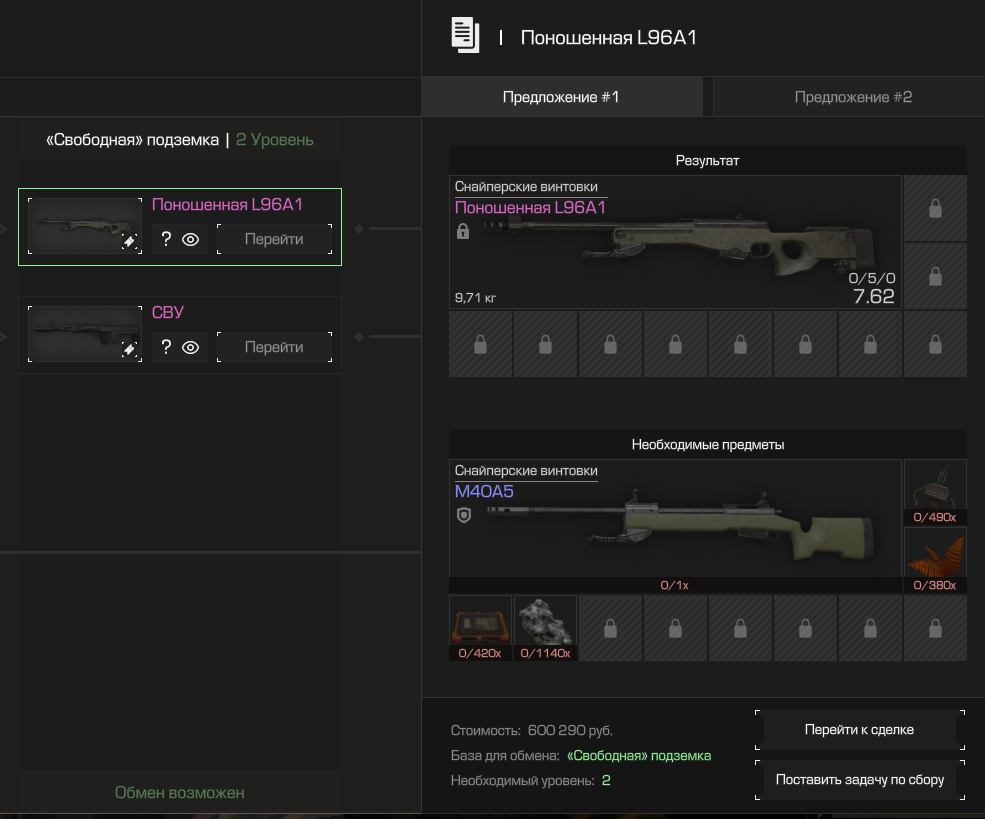The width and height of the screenshot is (985, 819).
Task: Click the 9,71 кг weight value
Action: pos(476,298)
